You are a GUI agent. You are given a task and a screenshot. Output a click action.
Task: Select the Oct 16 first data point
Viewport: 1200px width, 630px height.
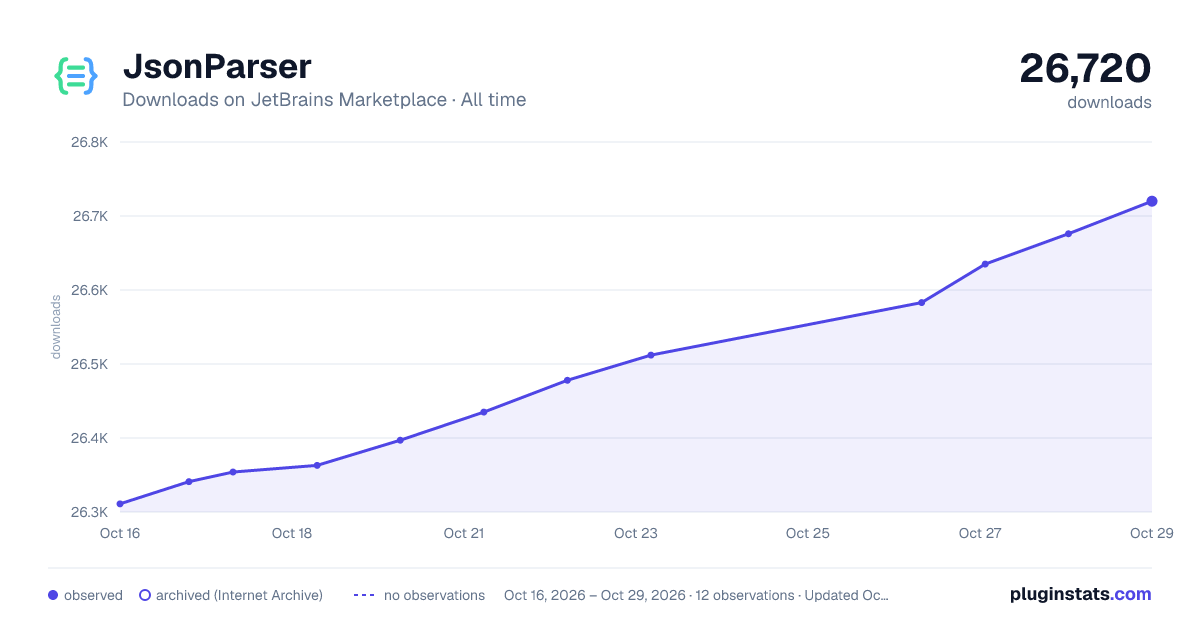[120, 504]
